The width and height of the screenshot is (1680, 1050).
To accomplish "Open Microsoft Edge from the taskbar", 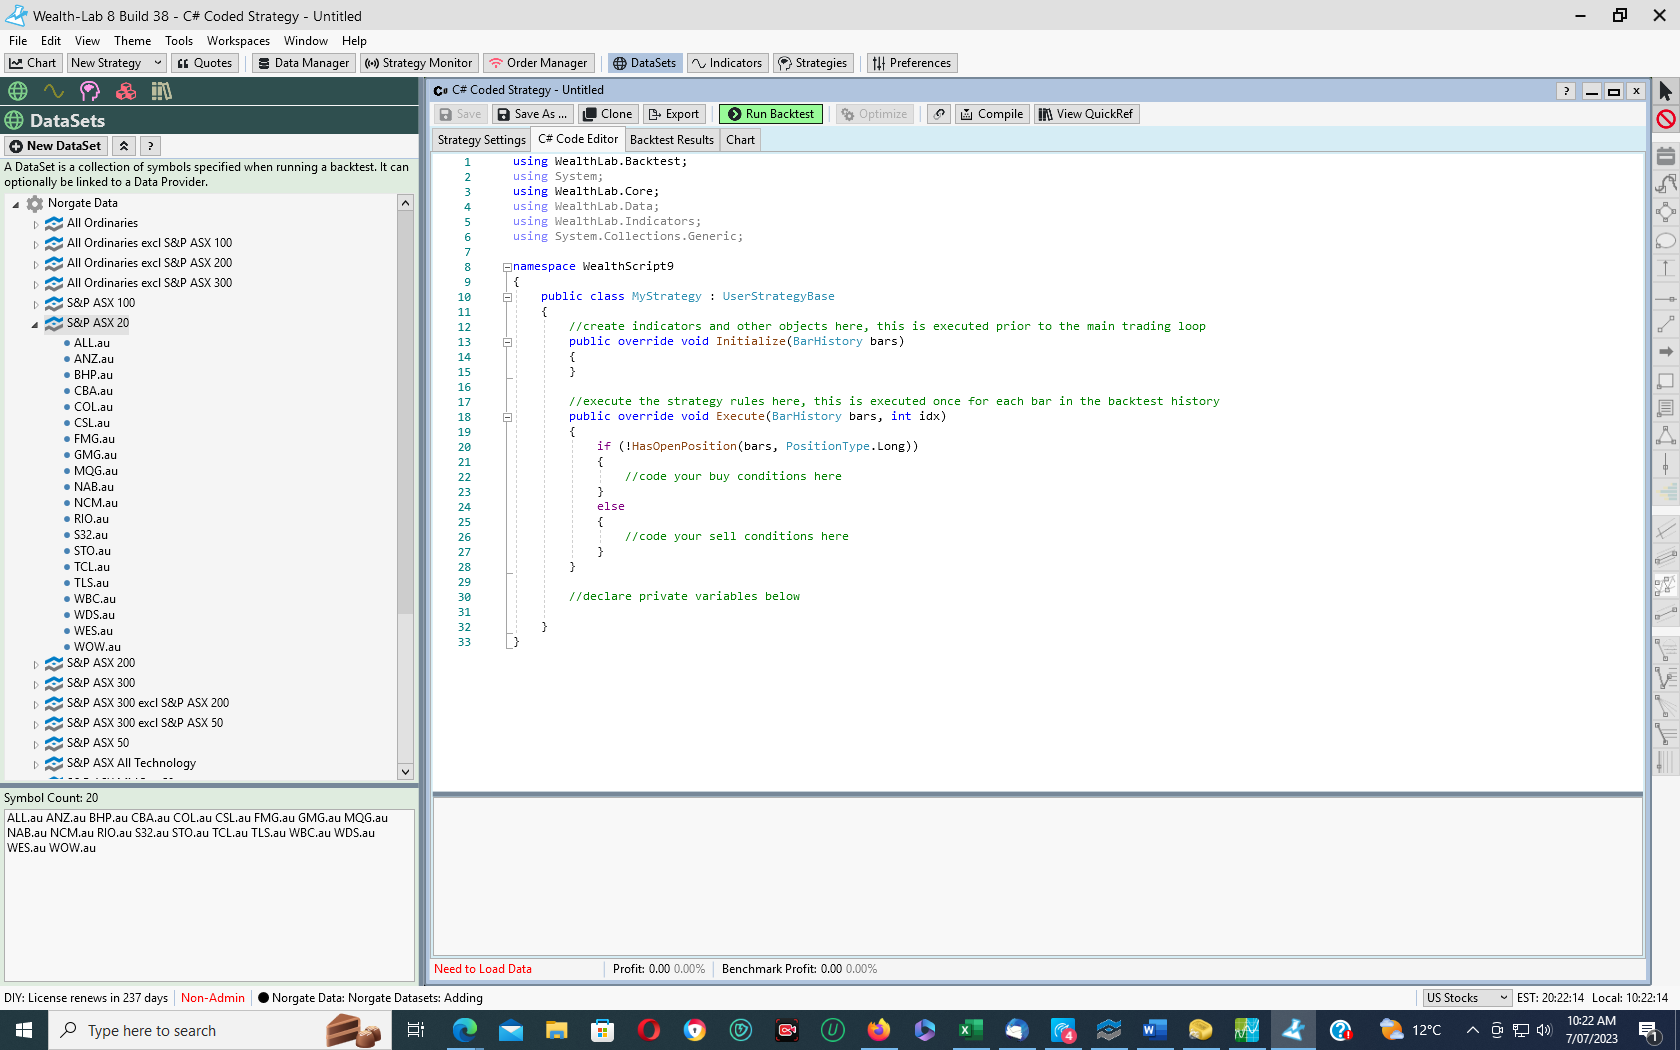I will (464, 1030).
